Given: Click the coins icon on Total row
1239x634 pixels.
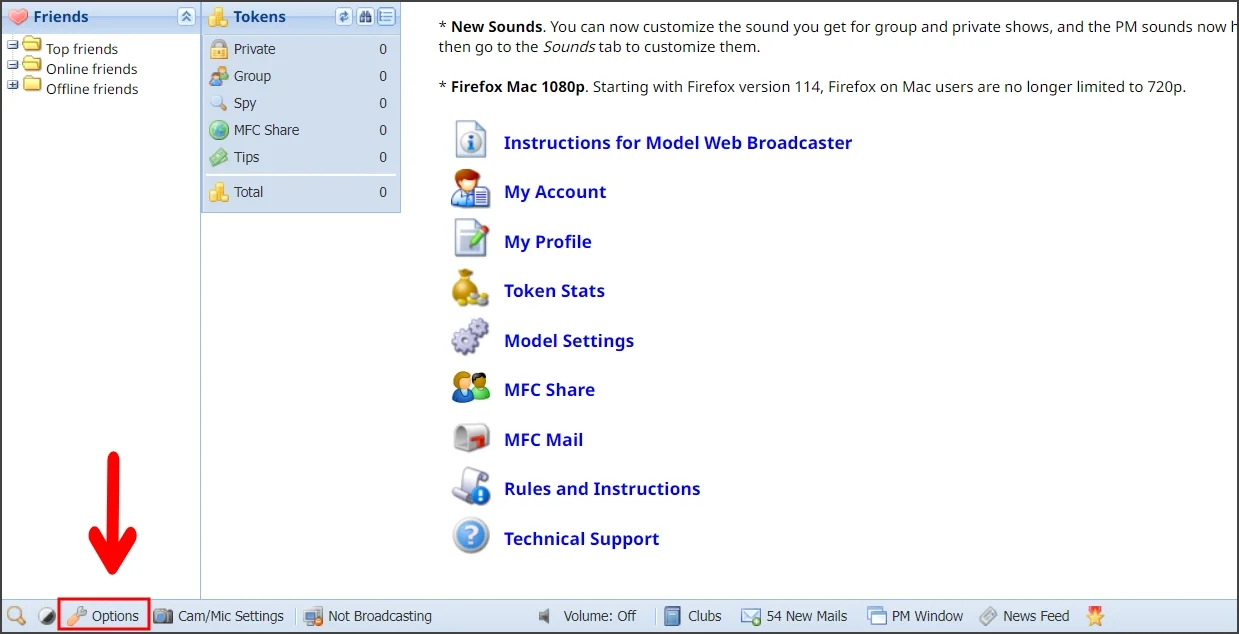Looking at the screenshot, I should point(219,192).
